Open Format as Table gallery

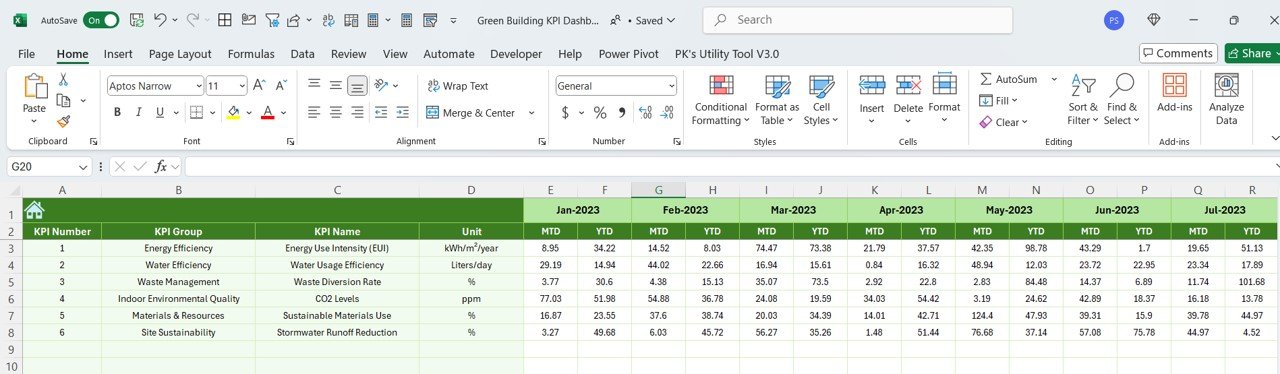point(776,100)
